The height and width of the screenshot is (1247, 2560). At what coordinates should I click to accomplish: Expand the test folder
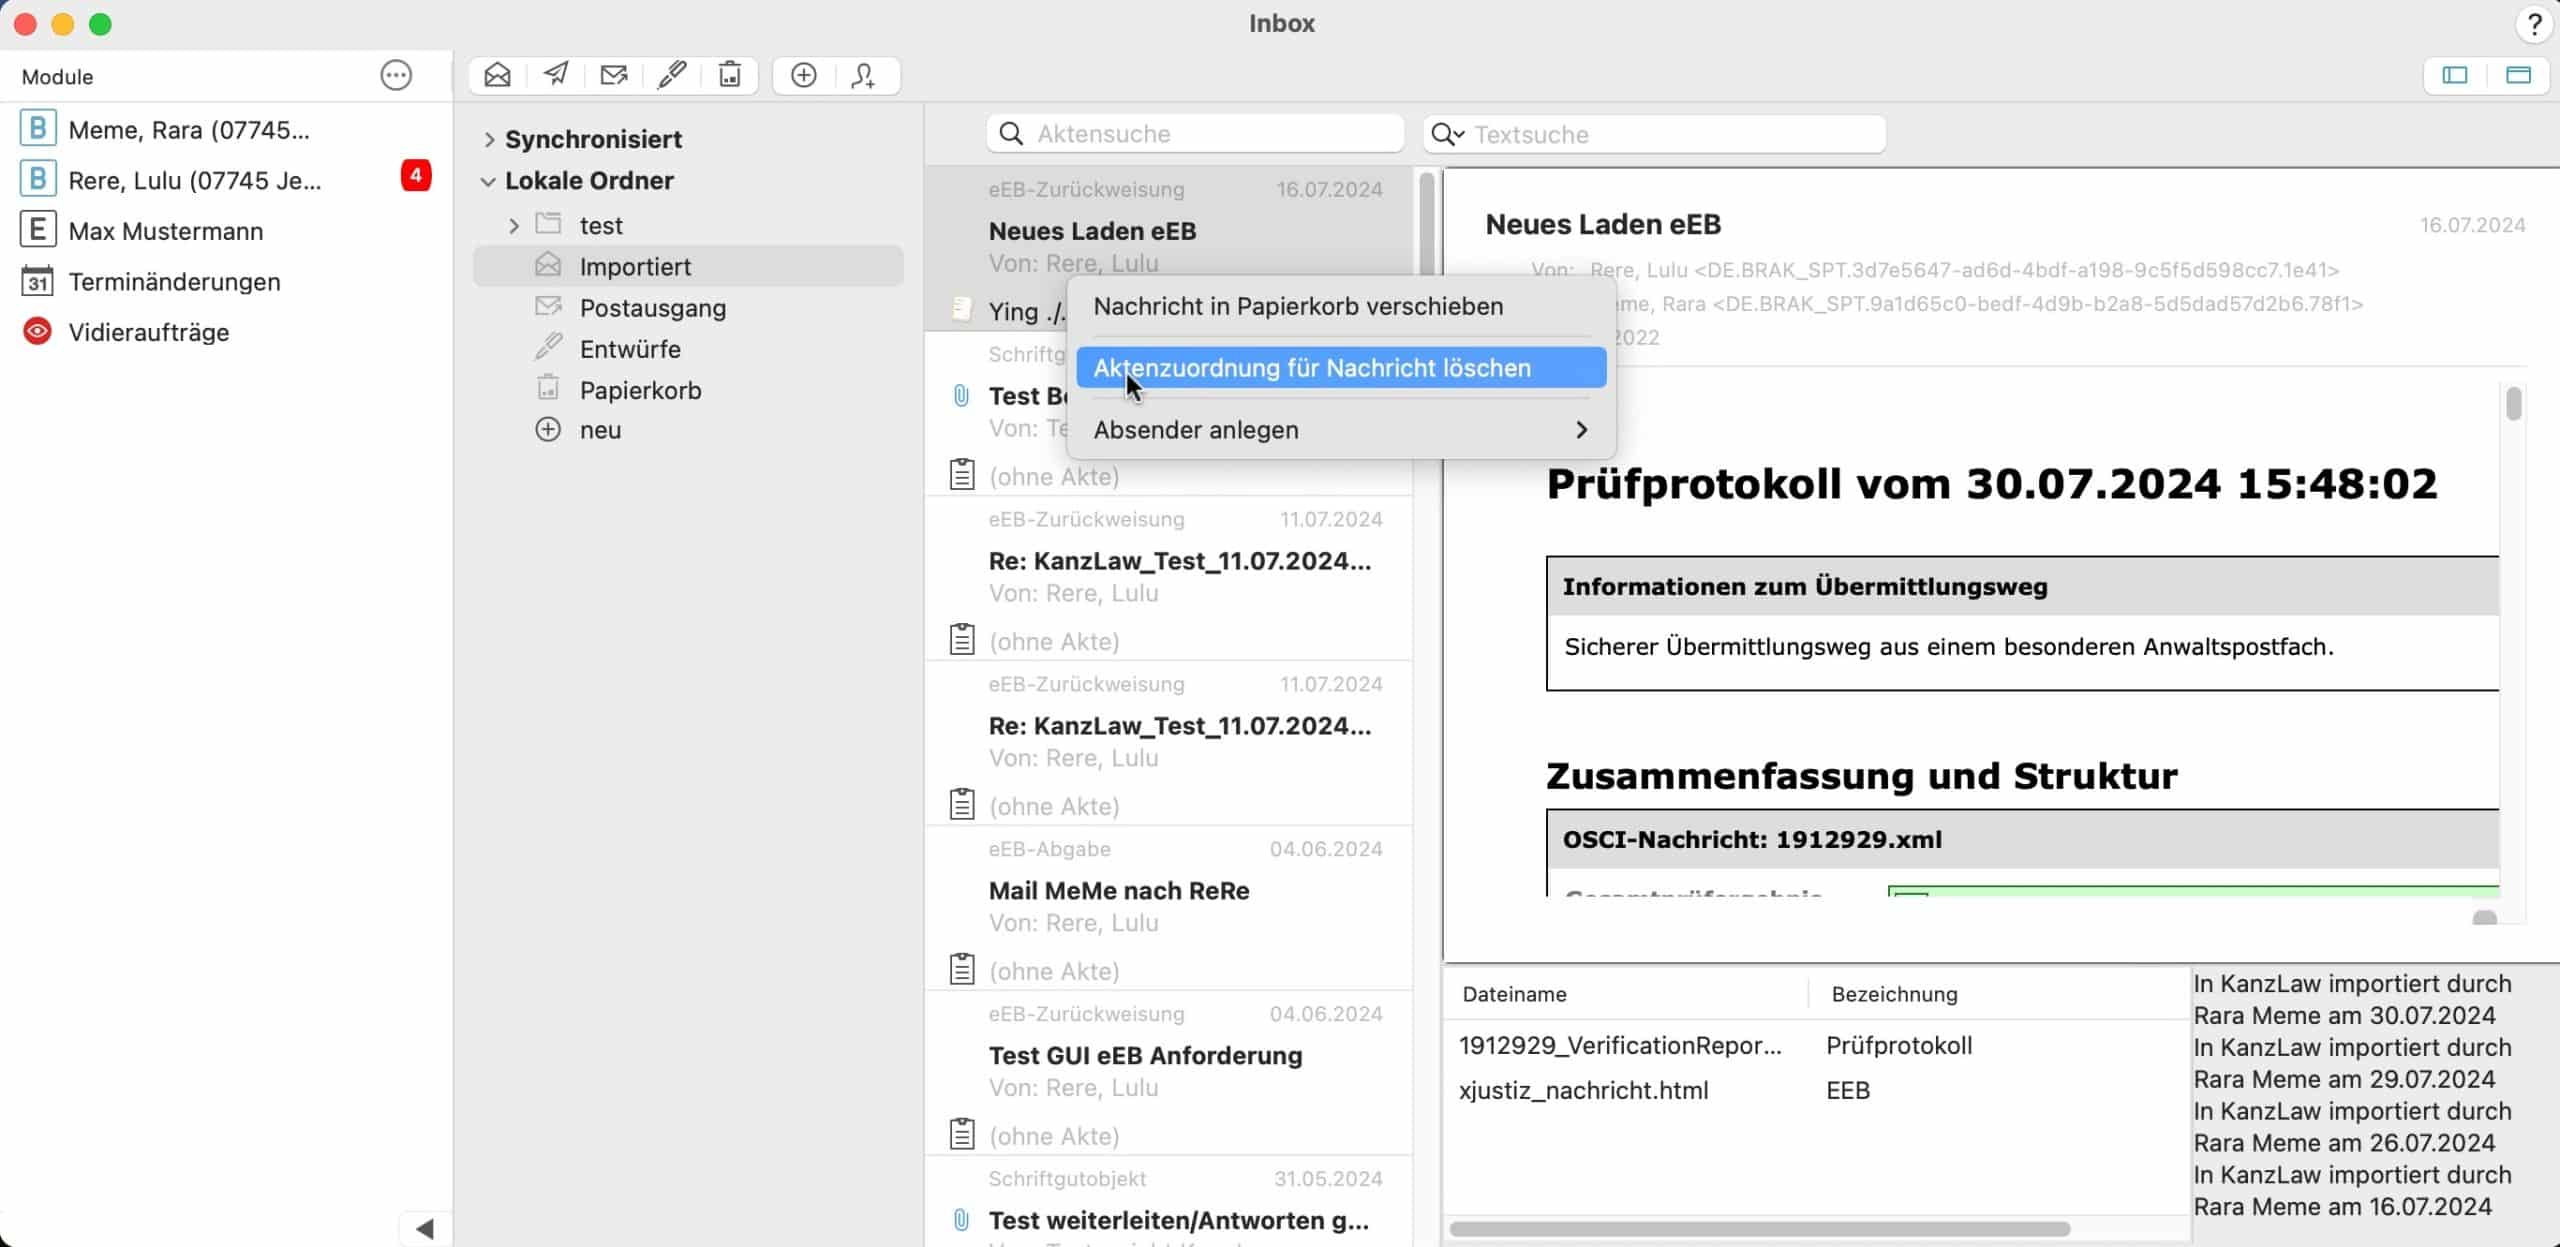[514, 226]
